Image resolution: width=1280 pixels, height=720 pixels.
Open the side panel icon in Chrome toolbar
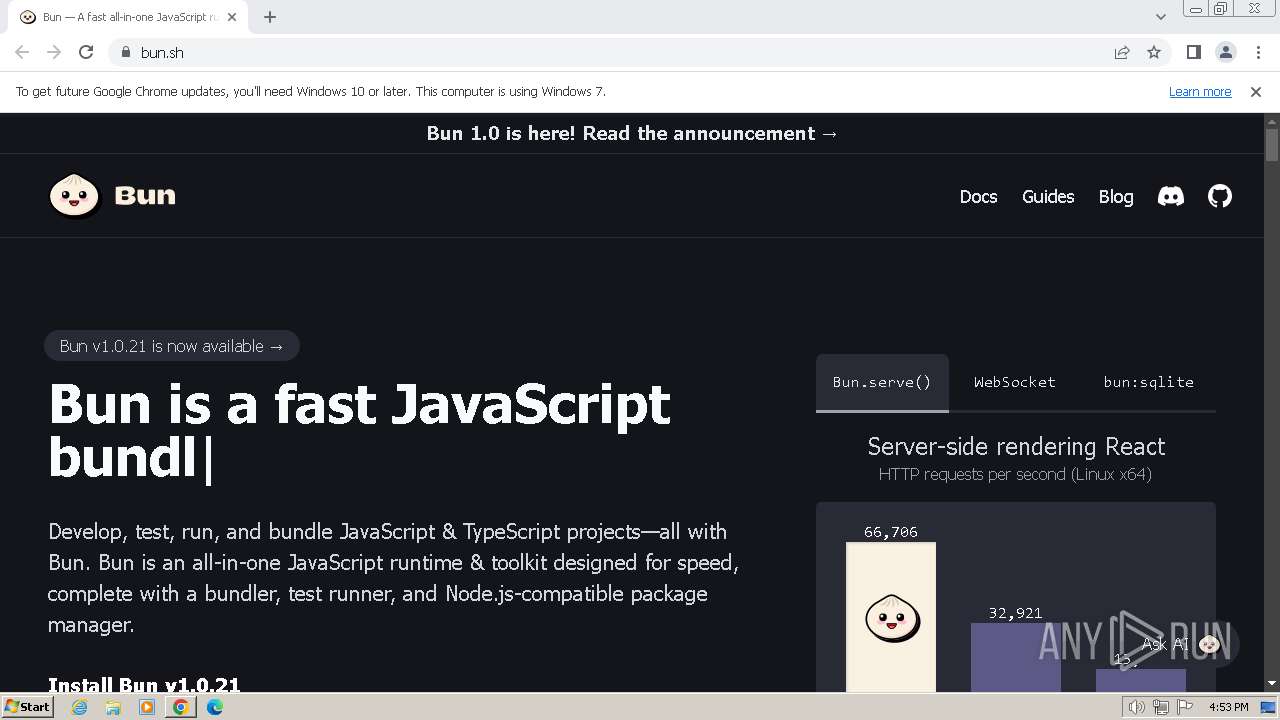tap(1193, 52)
